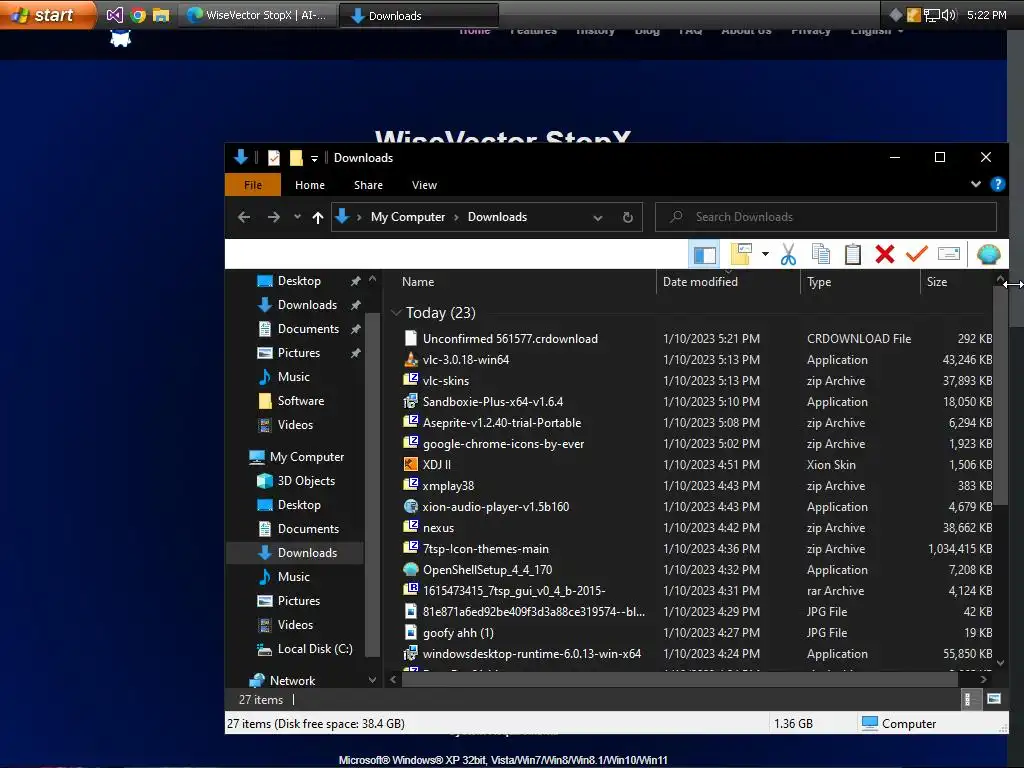Screen dimensions: 1024x768
Task: Click the red X Delete icon
Action: tap(884, 254)
